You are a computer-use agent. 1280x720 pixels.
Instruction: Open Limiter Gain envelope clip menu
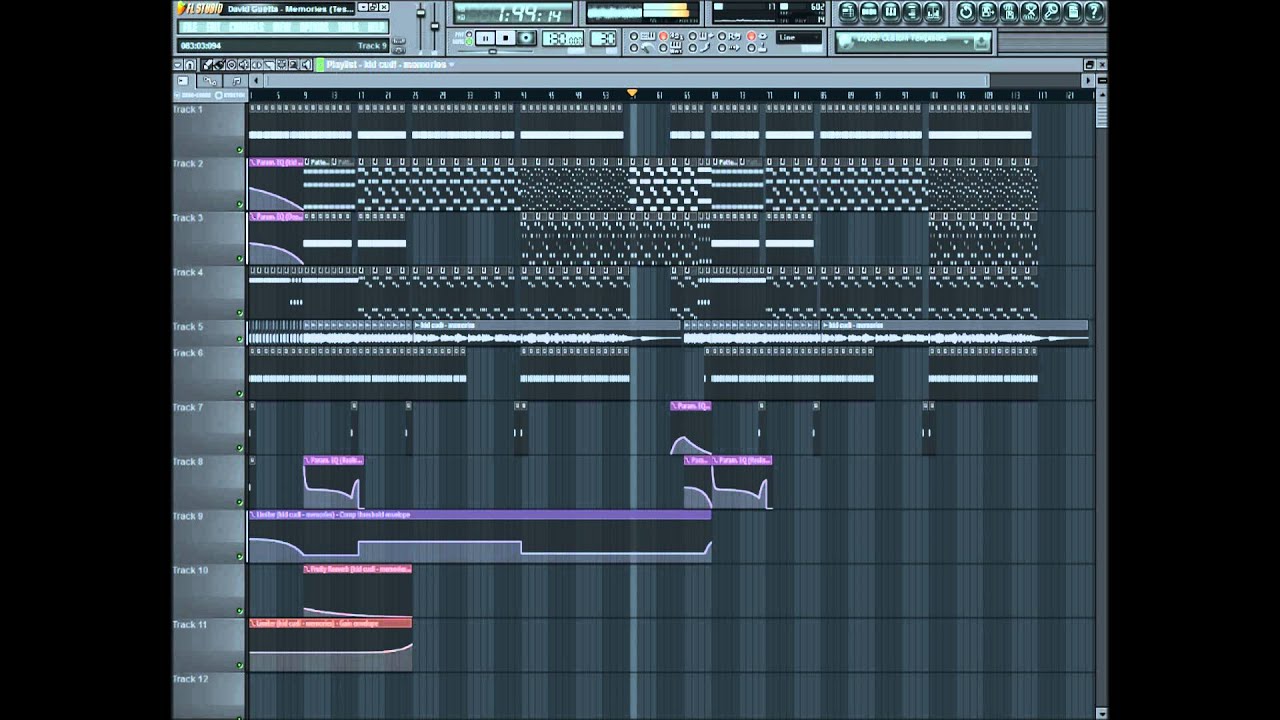tap(252, 622)
